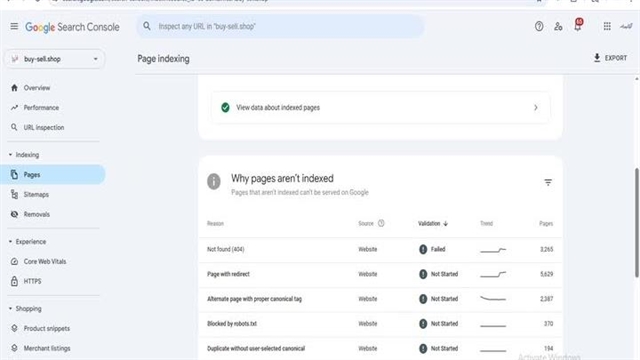Collapse the Experience section
Screen dimensions: 640x360
[x=27, y=242]
